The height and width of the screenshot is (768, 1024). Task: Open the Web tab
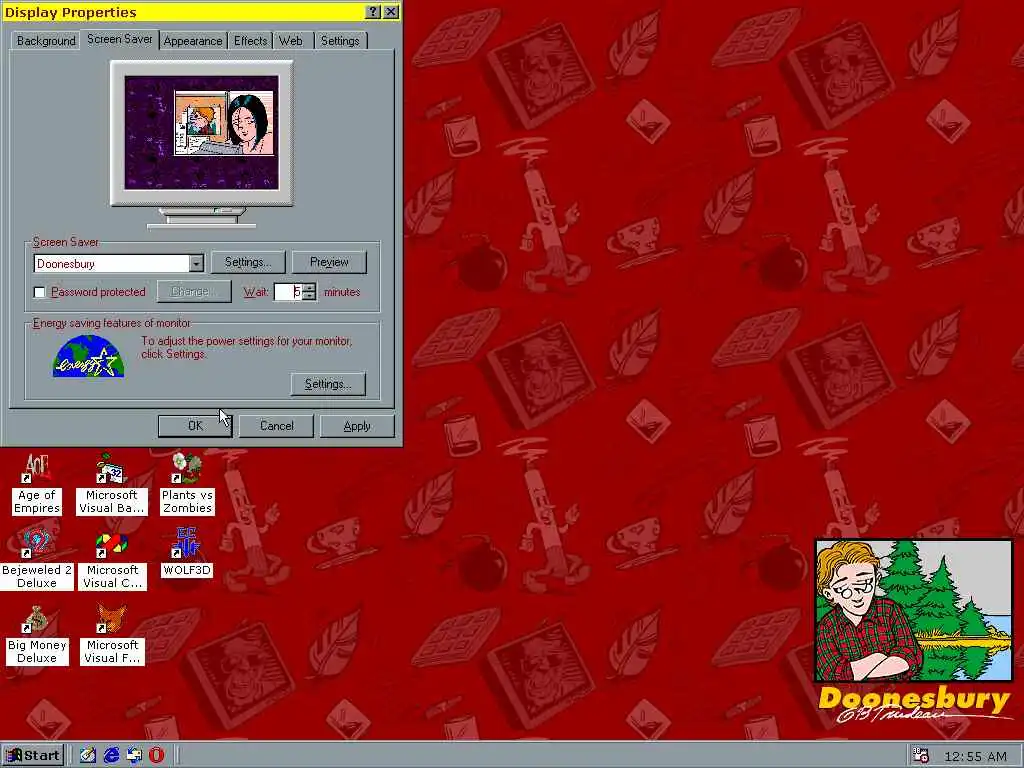(291, 40)
